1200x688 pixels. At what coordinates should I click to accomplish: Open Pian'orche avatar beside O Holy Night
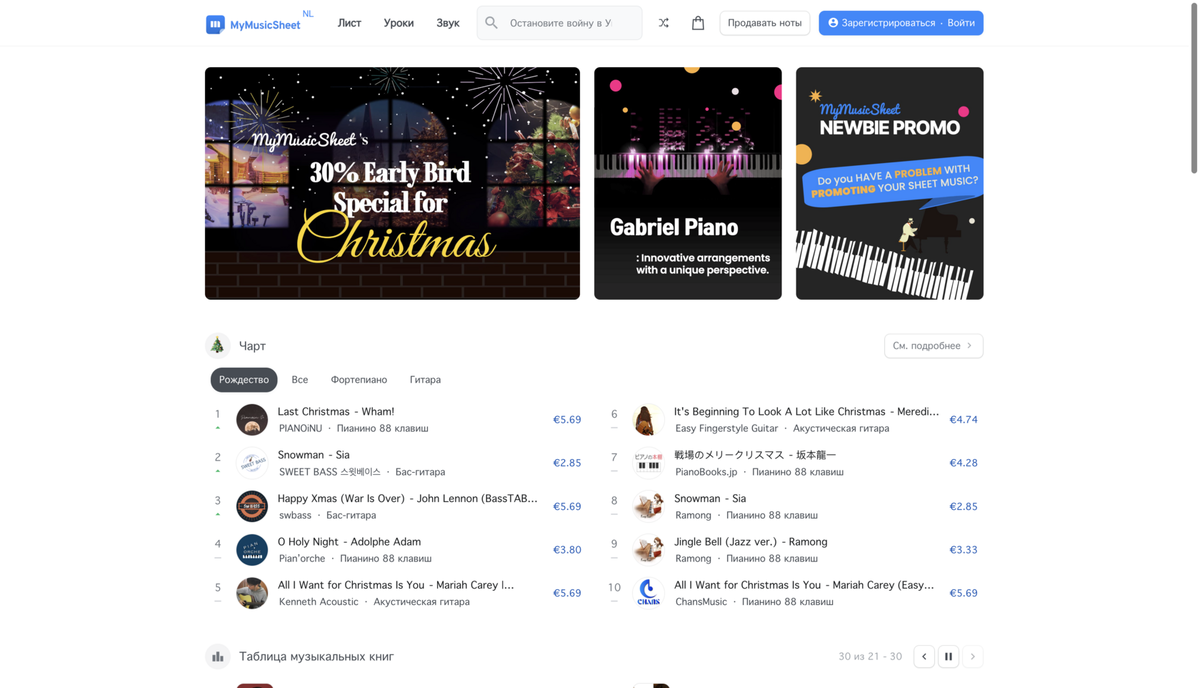(252, 550)
